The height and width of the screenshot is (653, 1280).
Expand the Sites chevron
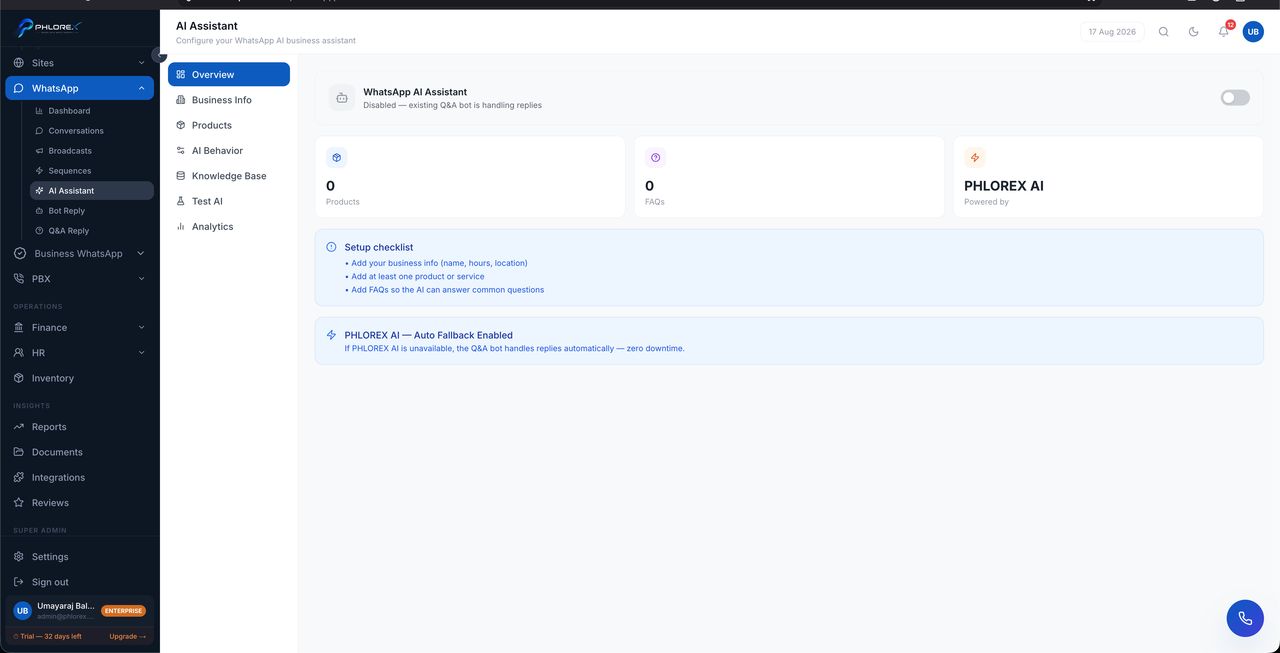[x=141, y=63]
